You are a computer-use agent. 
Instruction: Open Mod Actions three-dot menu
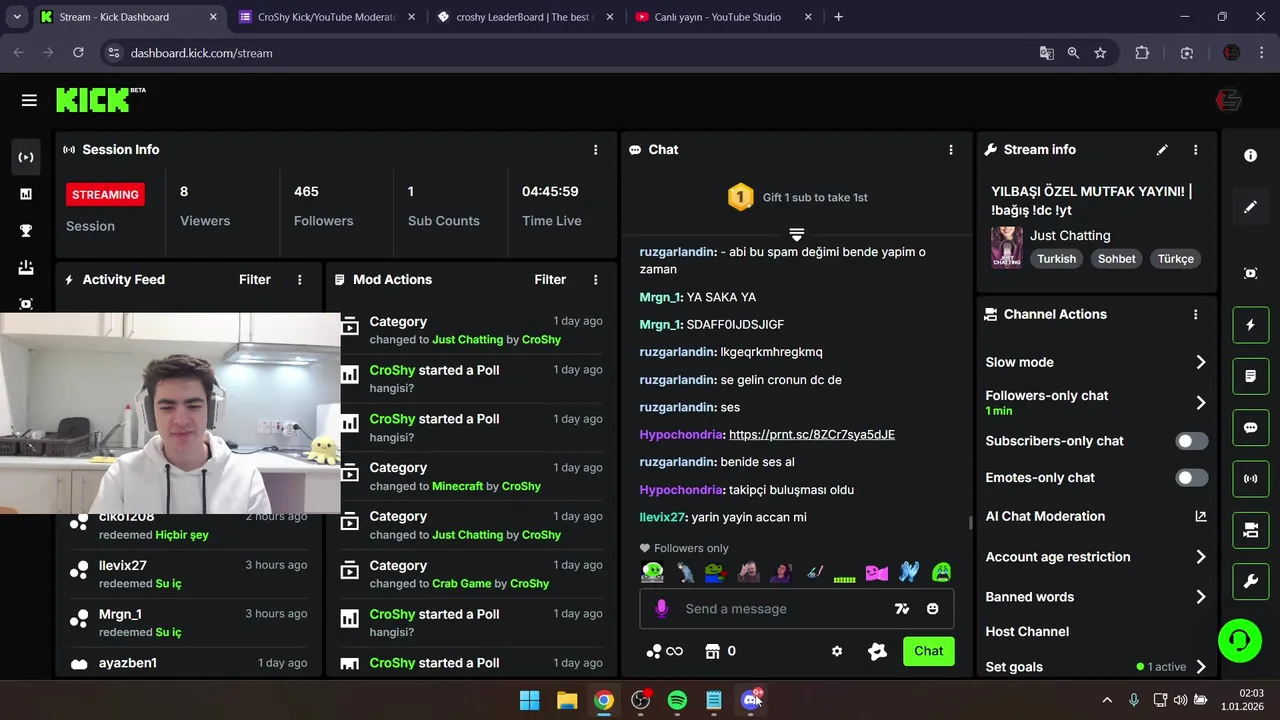point(595,280)
